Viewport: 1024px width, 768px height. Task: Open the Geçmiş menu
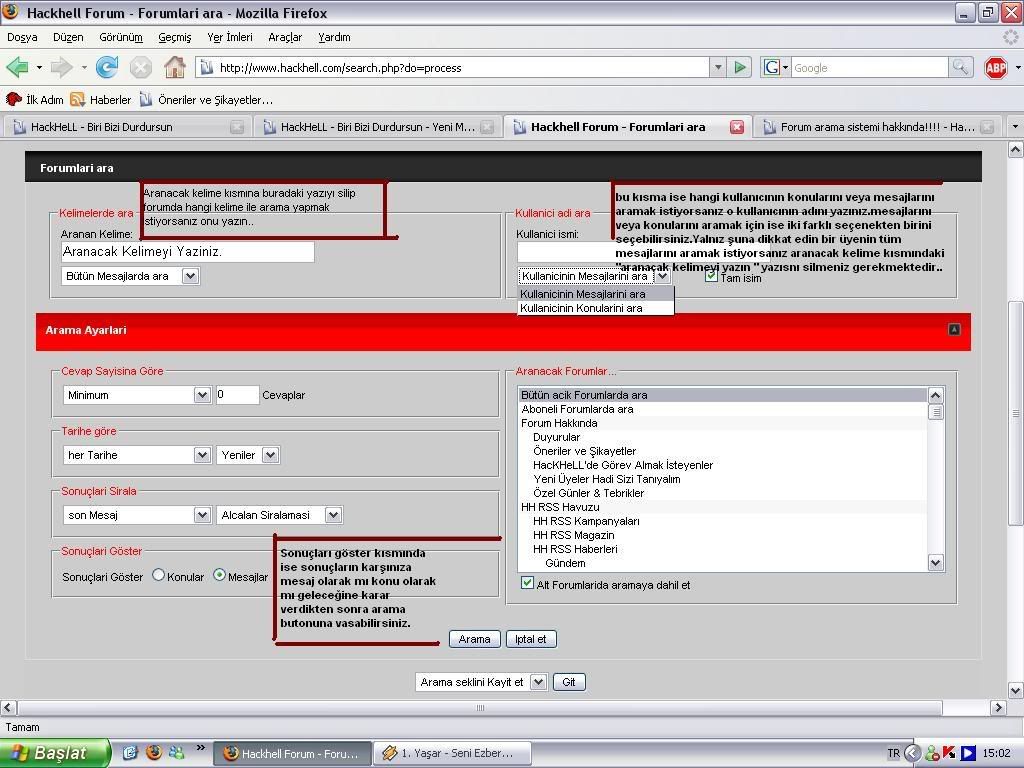(x=174, y=37)
